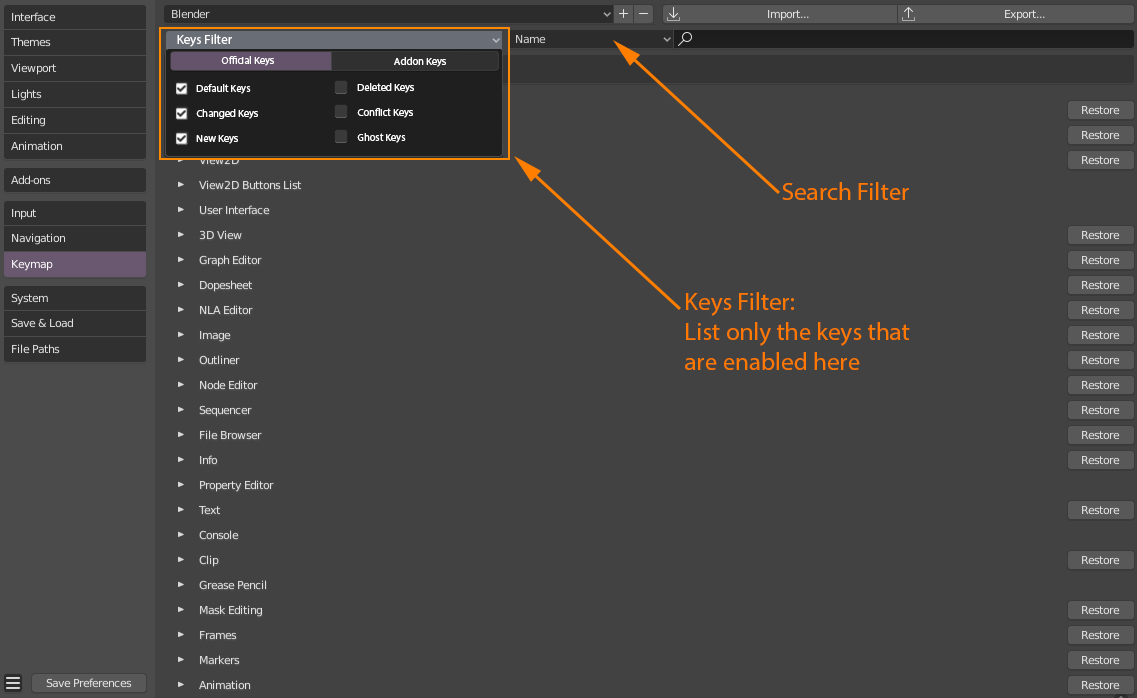Click the minus icon to remove keymap preset
Image resolution: width=1137 pixels, height=698 pixels.
[x=643, y=14]
